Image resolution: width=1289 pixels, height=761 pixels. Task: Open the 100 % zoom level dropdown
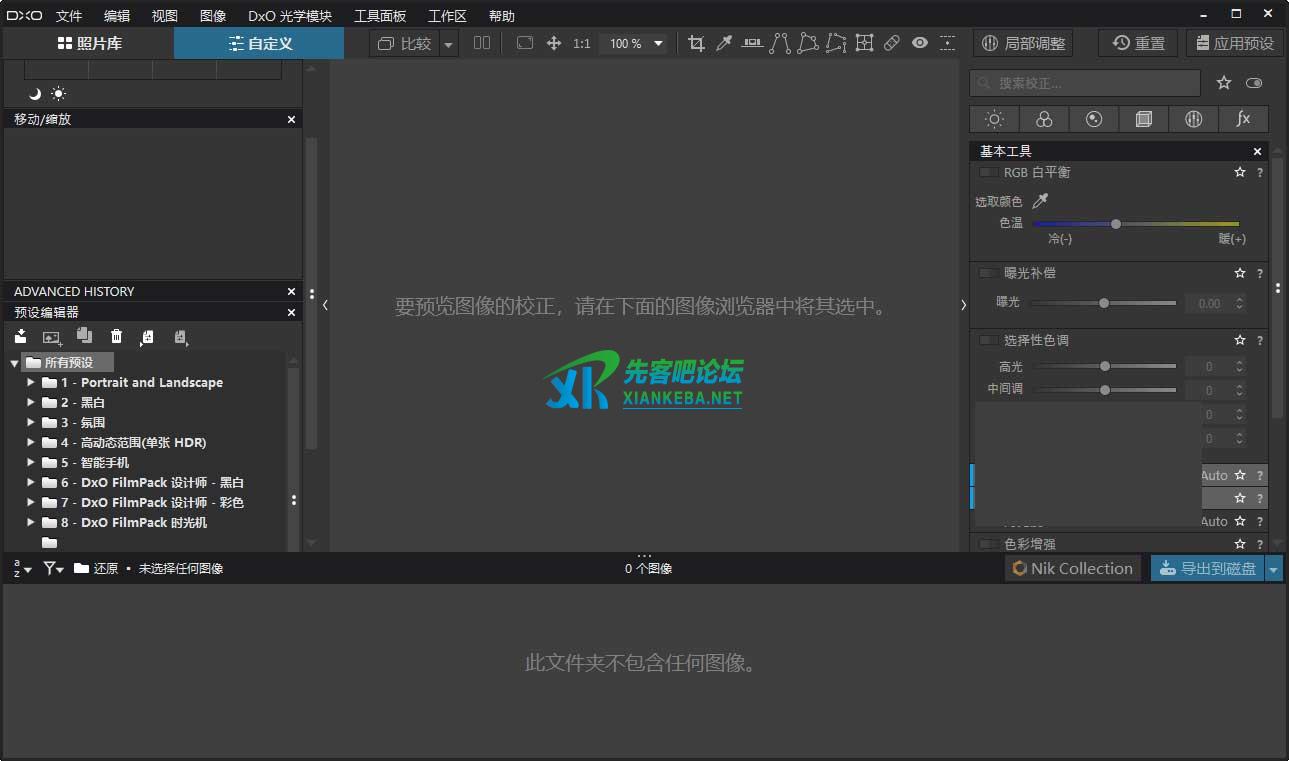tap(658, 44)
